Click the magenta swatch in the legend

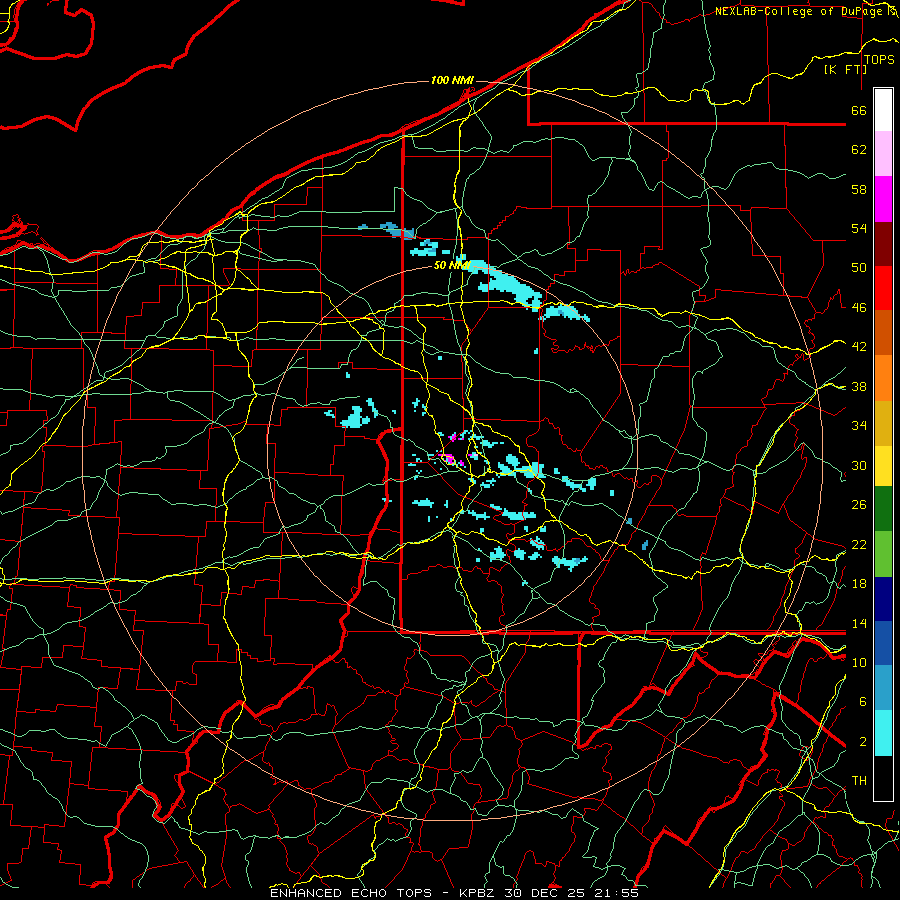[883, 199]
